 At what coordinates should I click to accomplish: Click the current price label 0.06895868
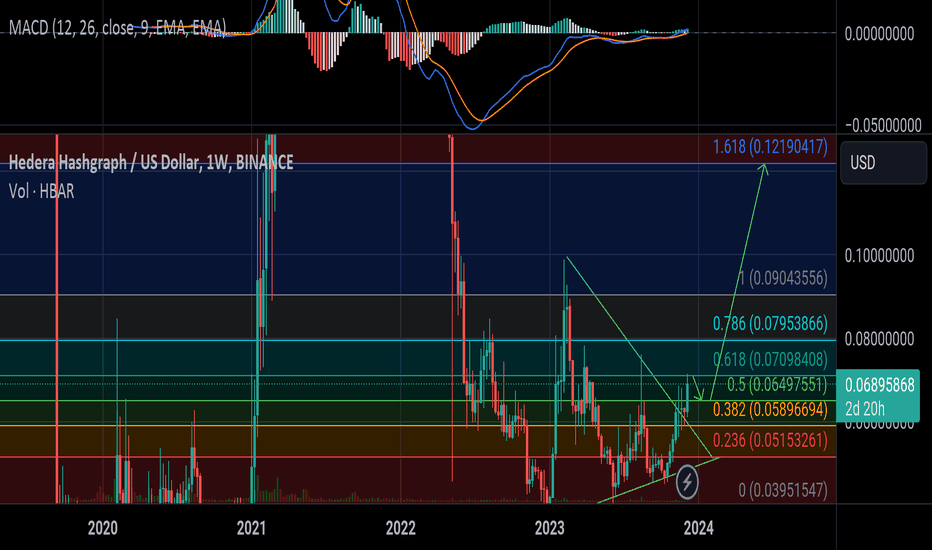point(879,385)
